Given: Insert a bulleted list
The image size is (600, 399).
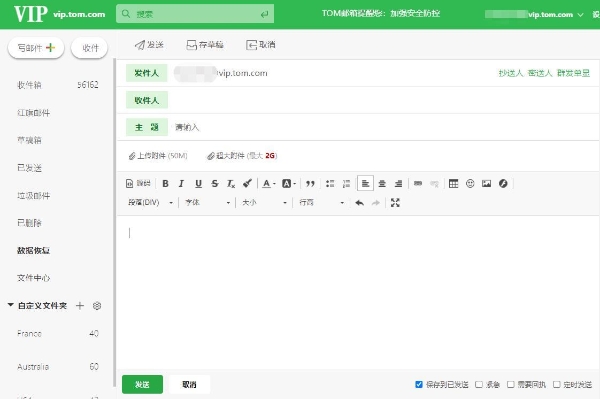Looking at the screenshot, I should pyautogui.click(x=330, y=184).
